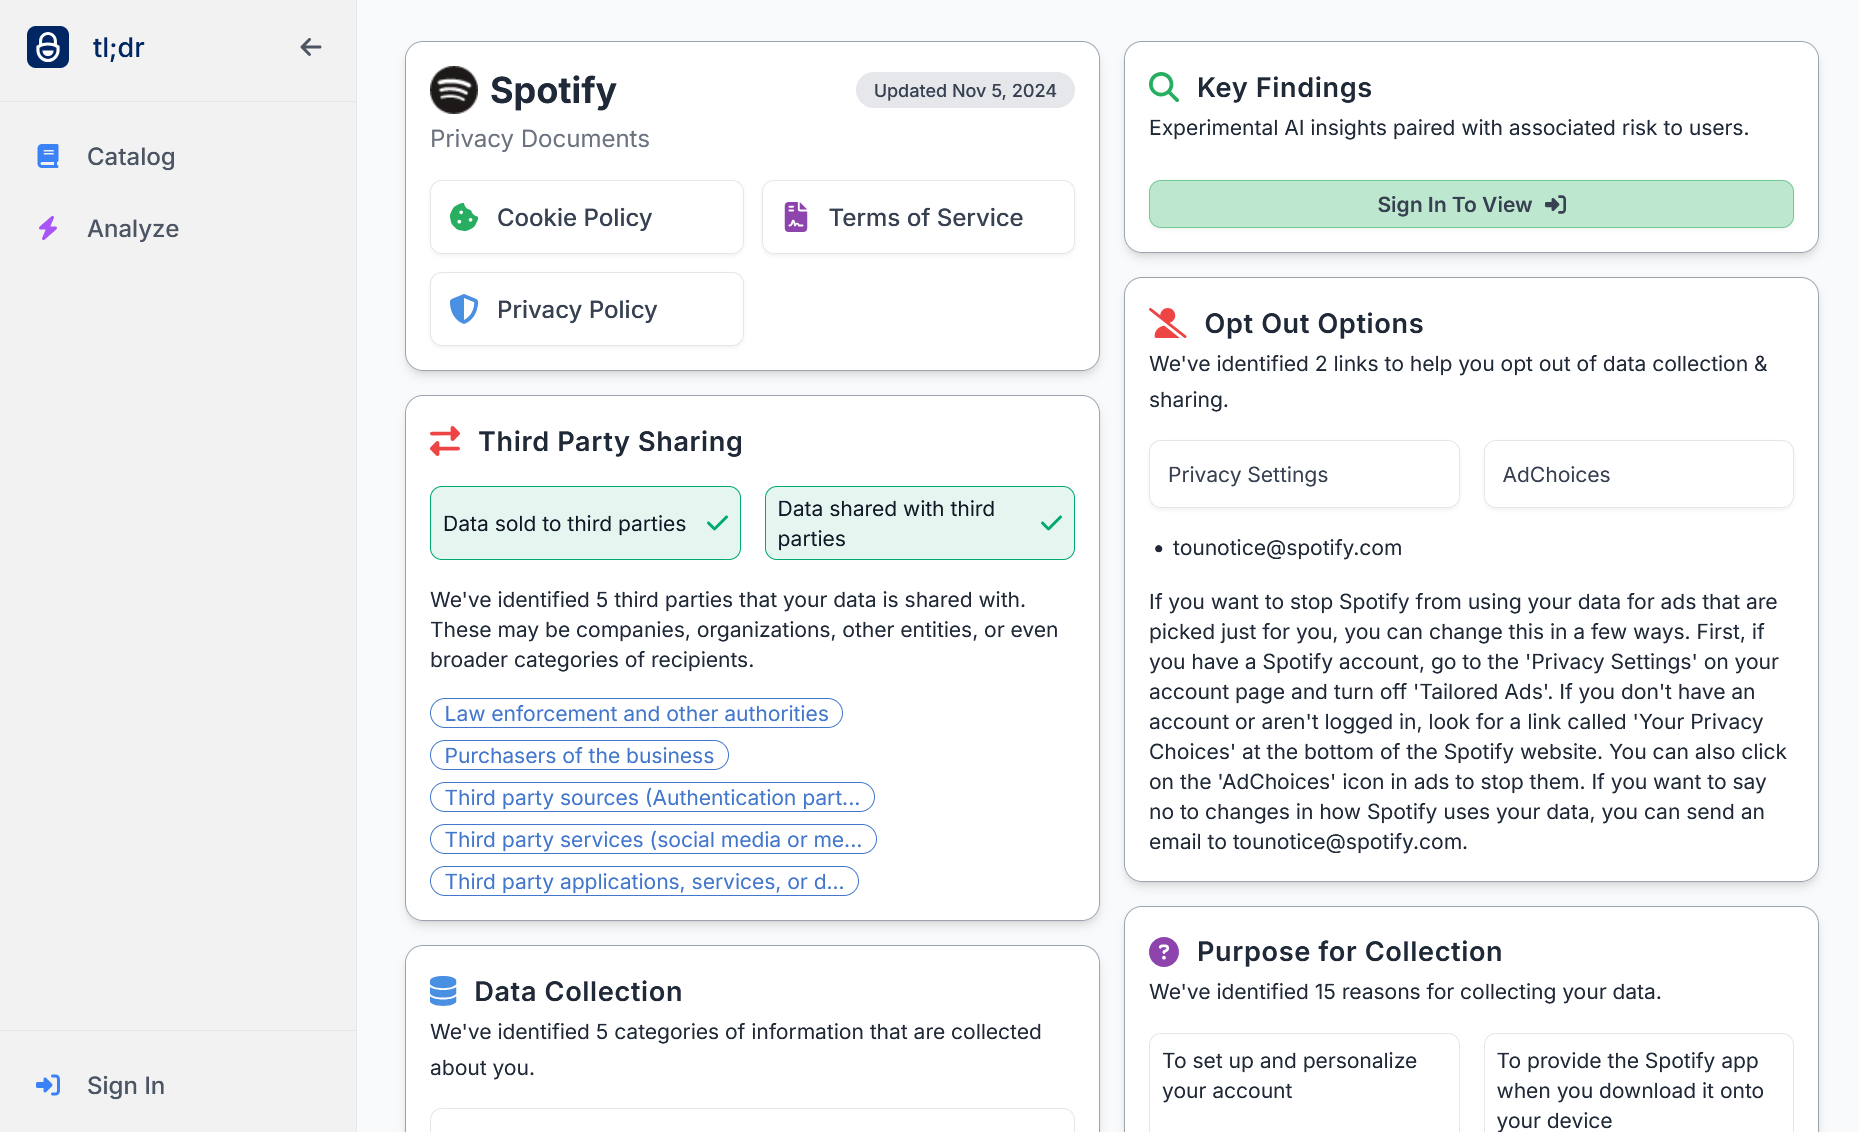Click the Privacy Policy shield icon
Screen dimensions: 1859x1132
464,309
